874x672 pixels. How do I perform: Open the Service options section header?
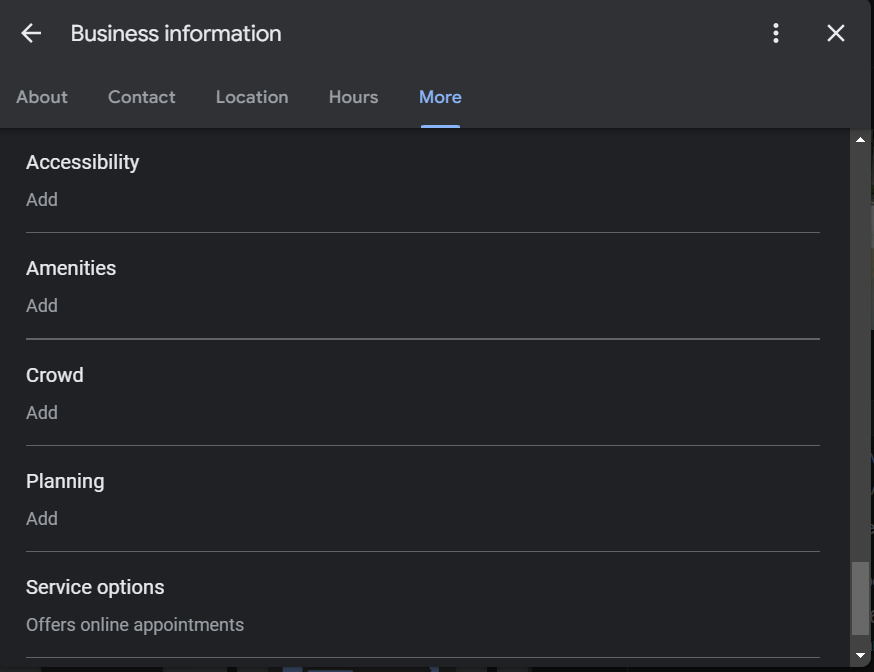coord(95,587)
